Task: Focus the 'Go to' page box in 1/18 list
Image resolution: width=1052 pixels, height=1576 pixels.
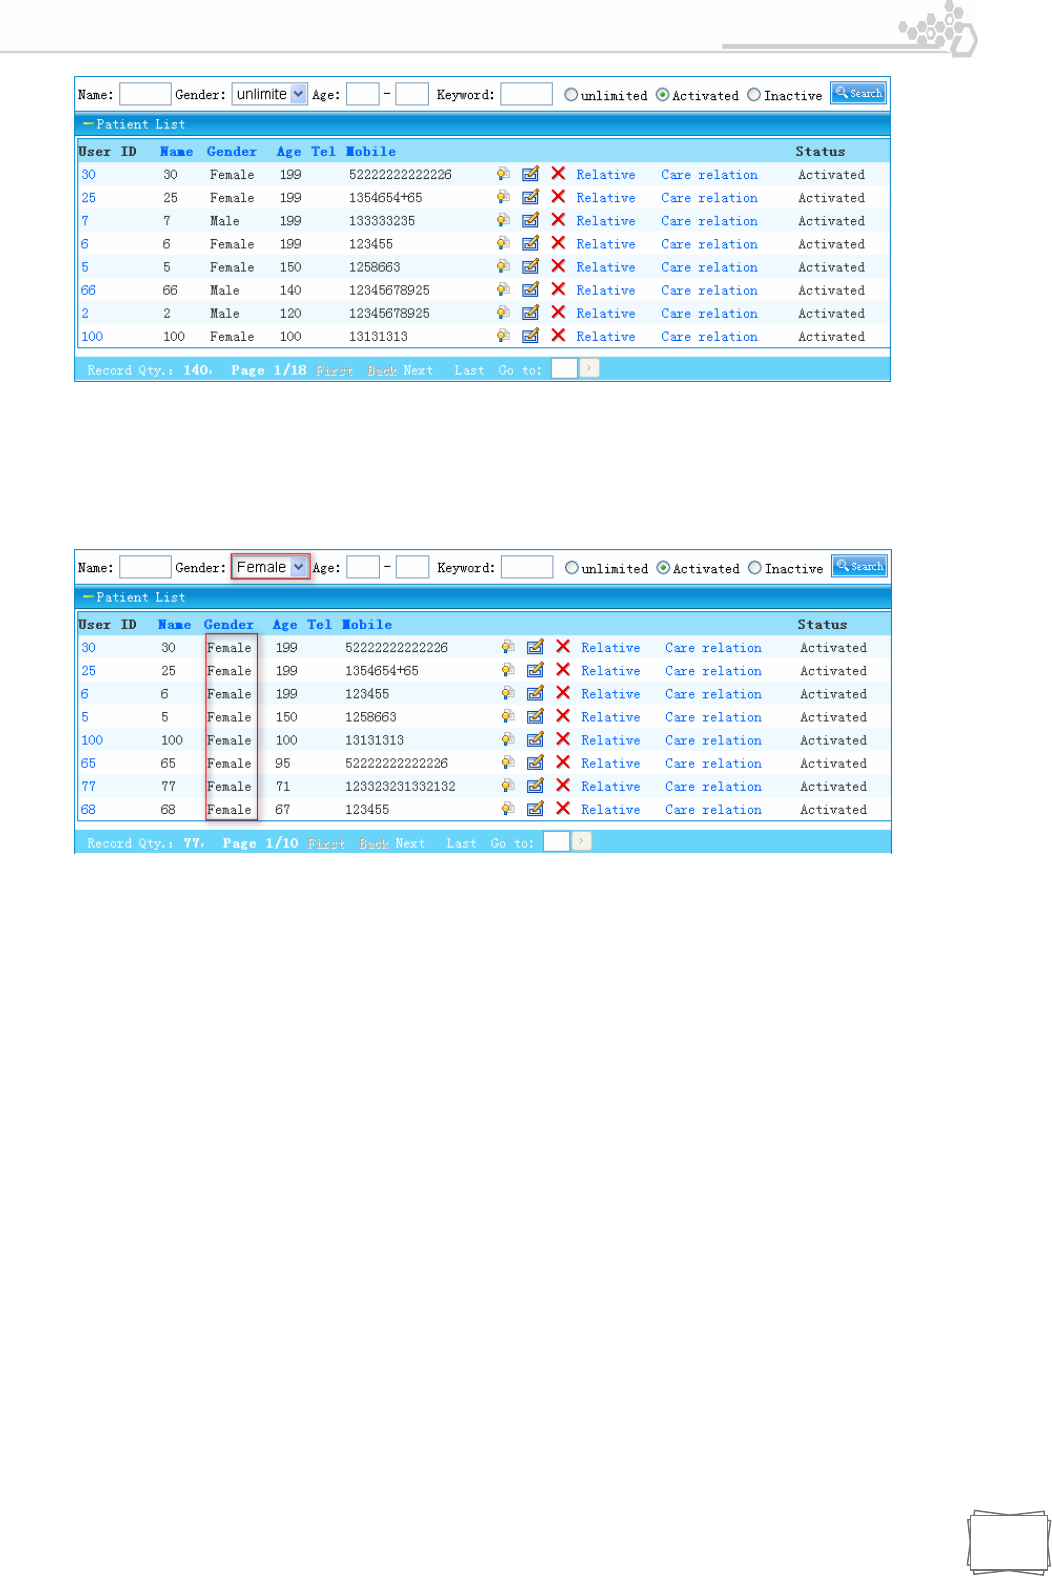Action: pyautogui.click(x=564, y=368)
